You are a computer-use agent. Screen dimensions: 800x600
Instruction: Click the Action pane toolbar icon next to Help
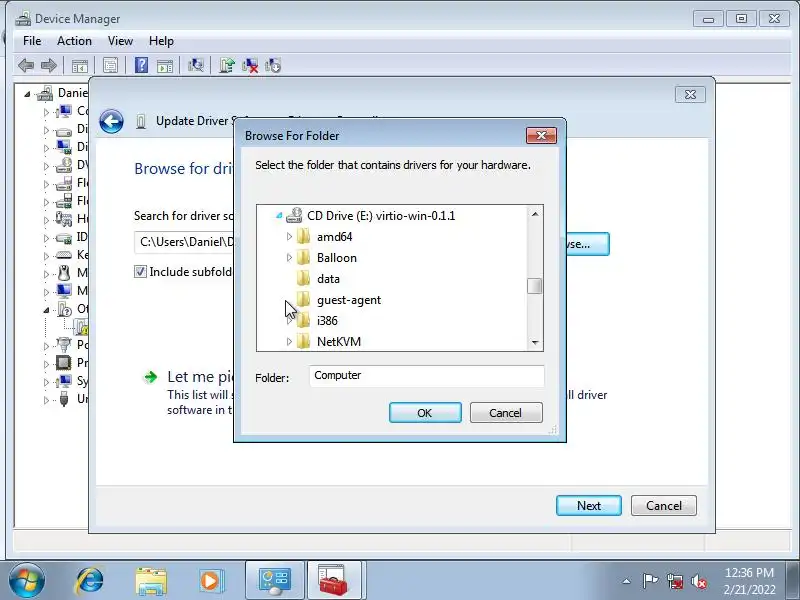(165, 65)
